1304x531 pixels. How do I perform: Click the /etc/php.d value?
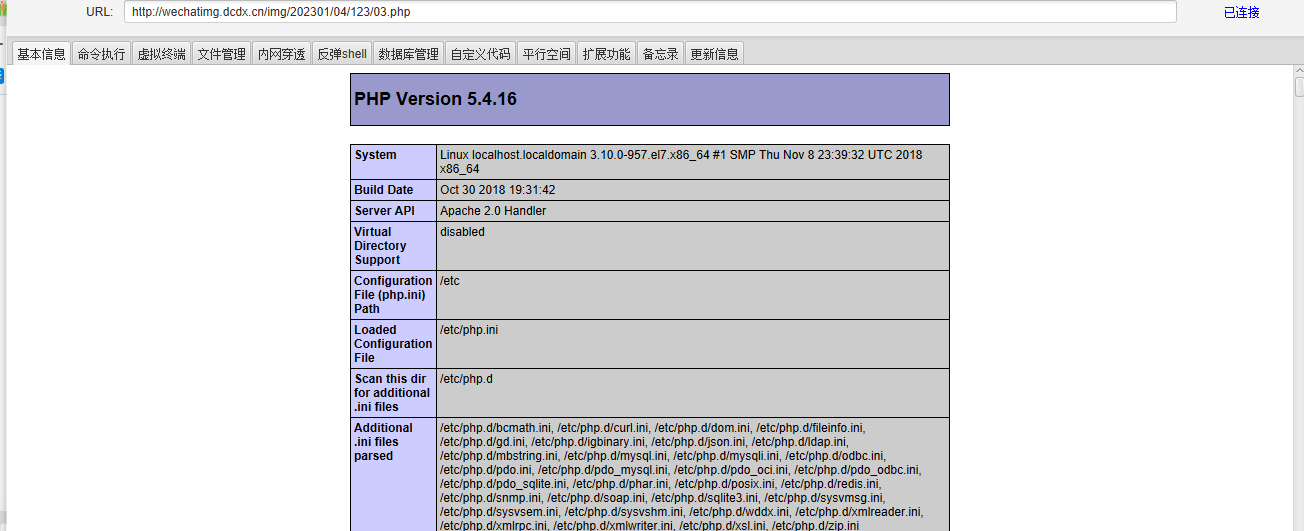[466, 379]
